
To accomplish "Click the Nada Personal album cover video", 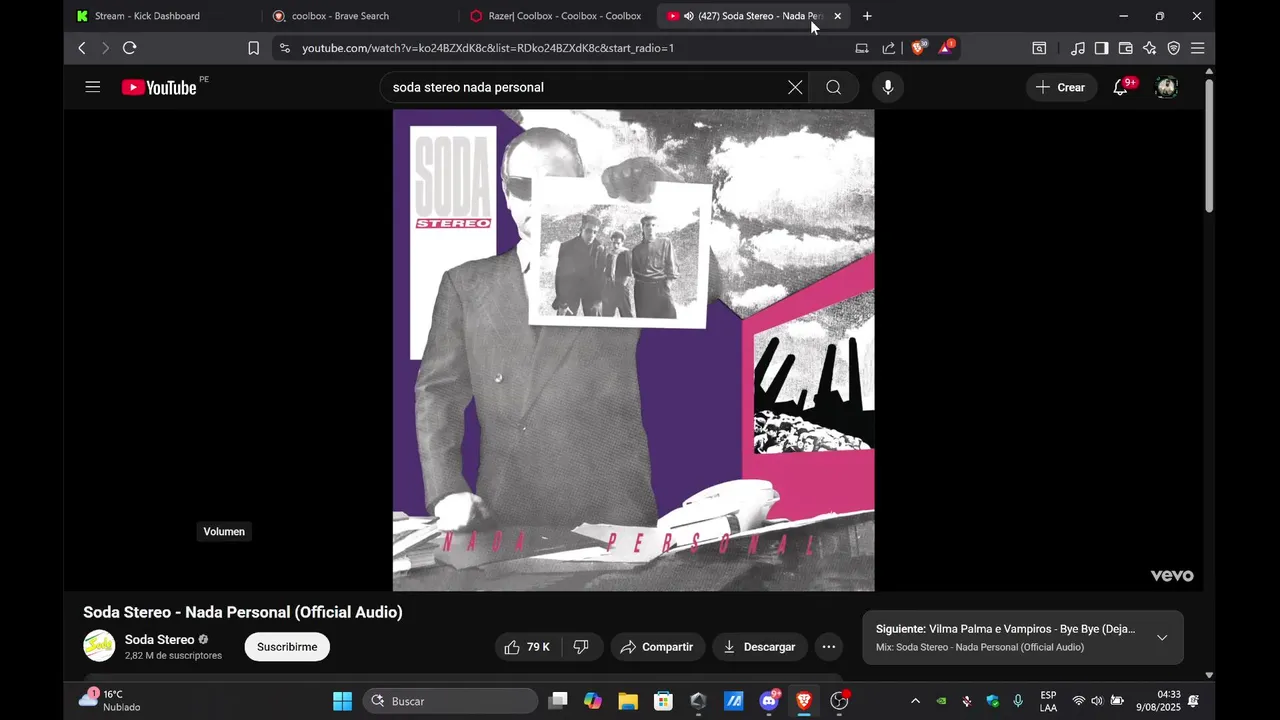I will tap(633, 350).
